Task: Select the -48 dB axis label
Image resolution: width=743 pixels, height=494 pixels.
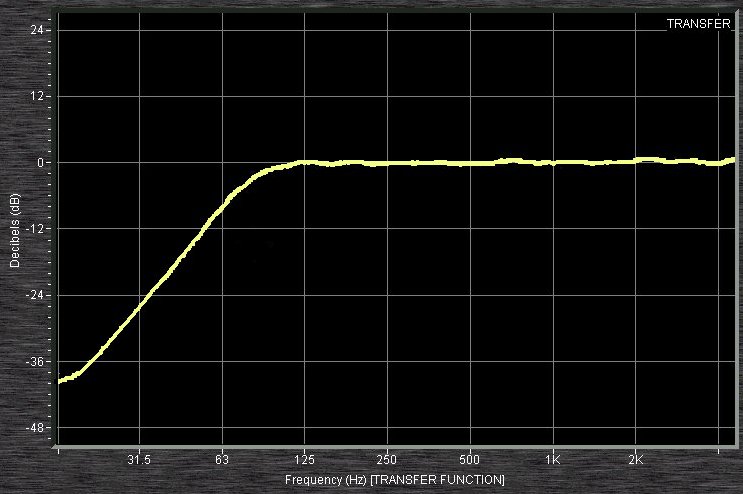Action: [x=35, y=428]
